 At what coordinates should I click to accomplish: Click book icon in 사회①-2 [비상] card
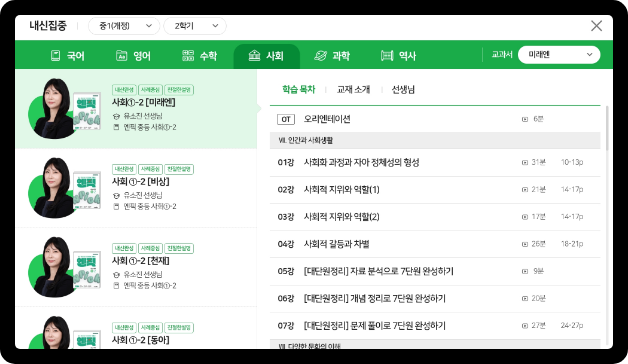pos(116,207)
